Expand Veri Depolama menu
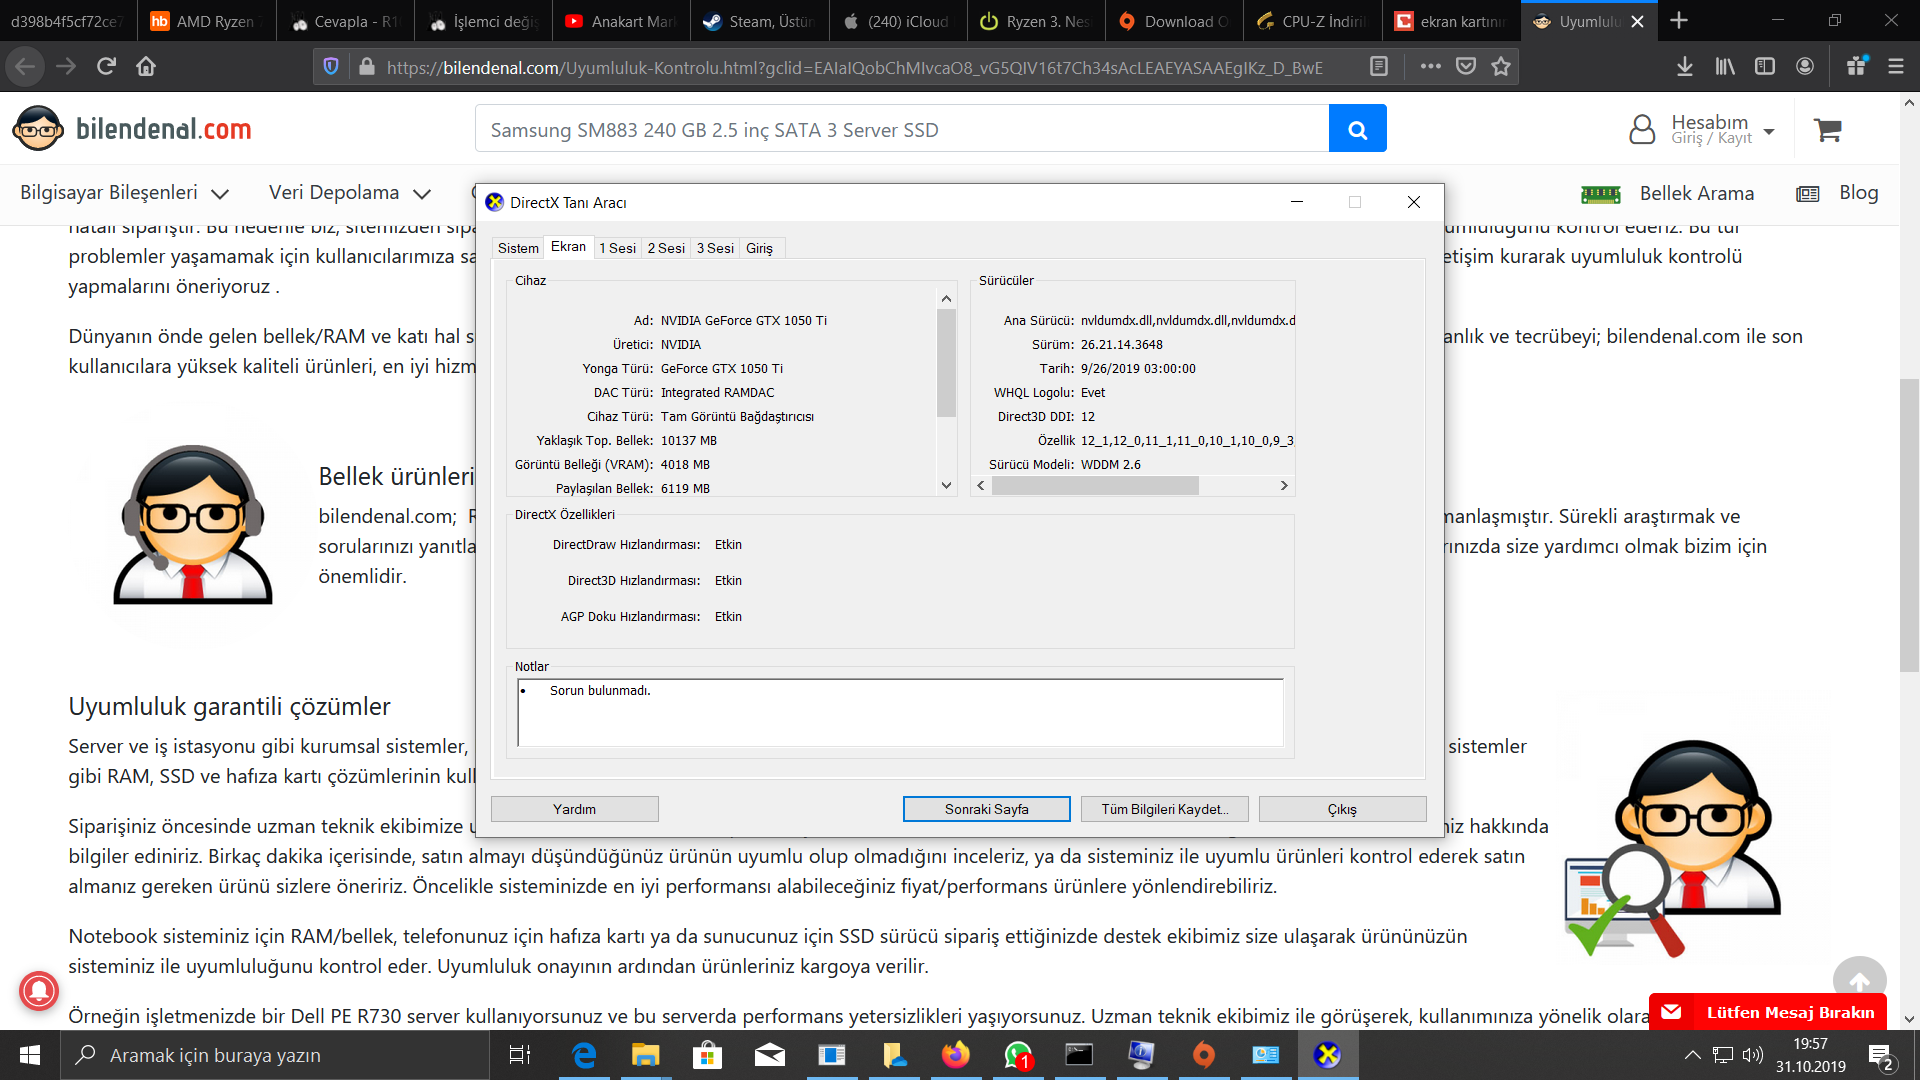1920x1080 pixels. (x=350, y=193)
